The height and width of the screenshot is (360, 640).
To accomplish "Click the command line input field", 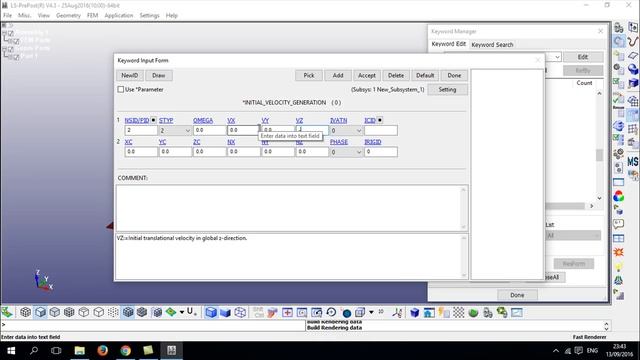I will point(154,325).
